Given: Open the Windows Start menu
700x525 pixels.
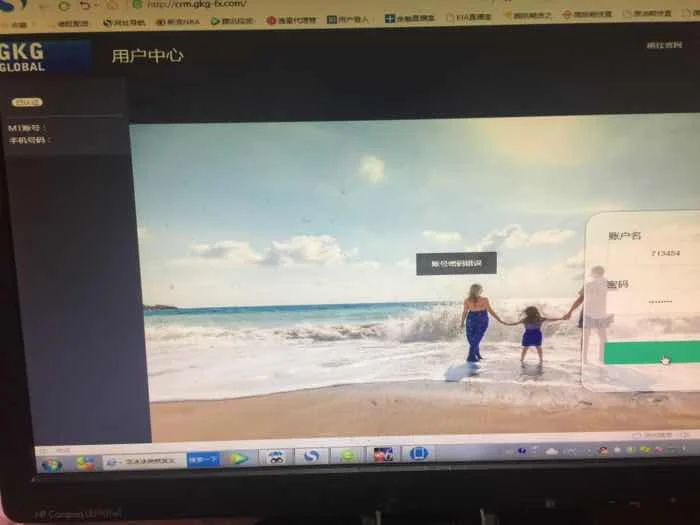Looking at the screenshot, I should pos(51,463).
